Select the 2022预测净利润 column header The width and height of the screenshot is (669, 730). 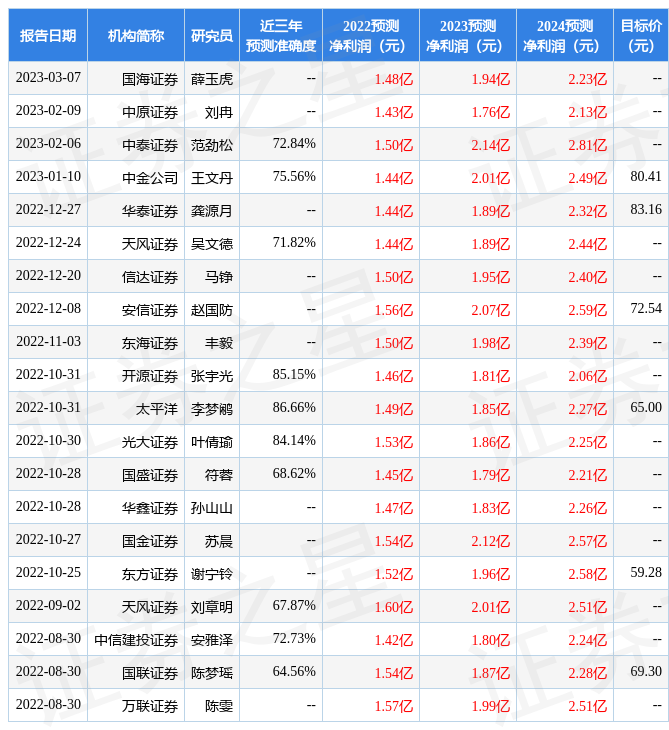[x=370, y=36]
